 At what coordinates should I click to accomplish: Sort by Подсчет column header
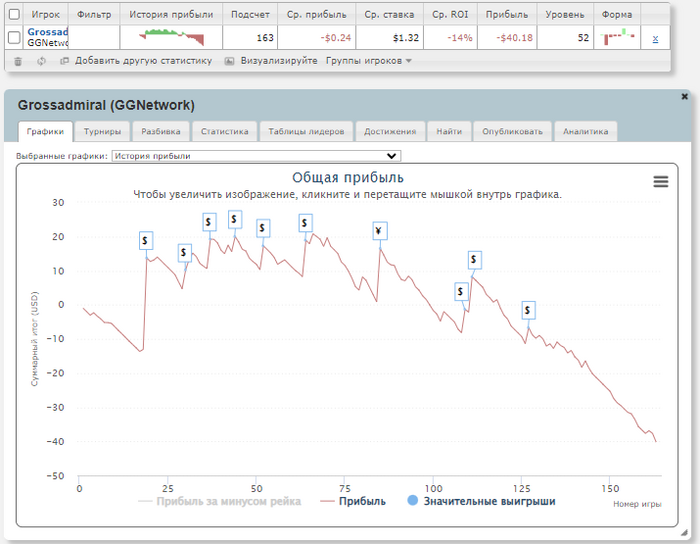250,14
